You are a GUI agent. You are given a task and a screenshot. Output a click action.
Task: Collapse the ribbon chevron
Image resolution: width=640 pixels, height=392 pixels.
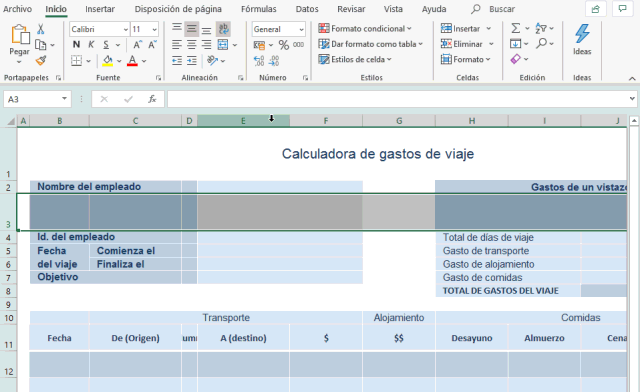point(632,78)
